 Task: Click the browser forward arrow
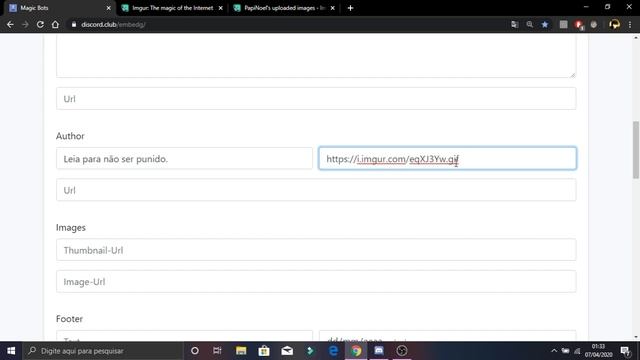pos(25,24)
